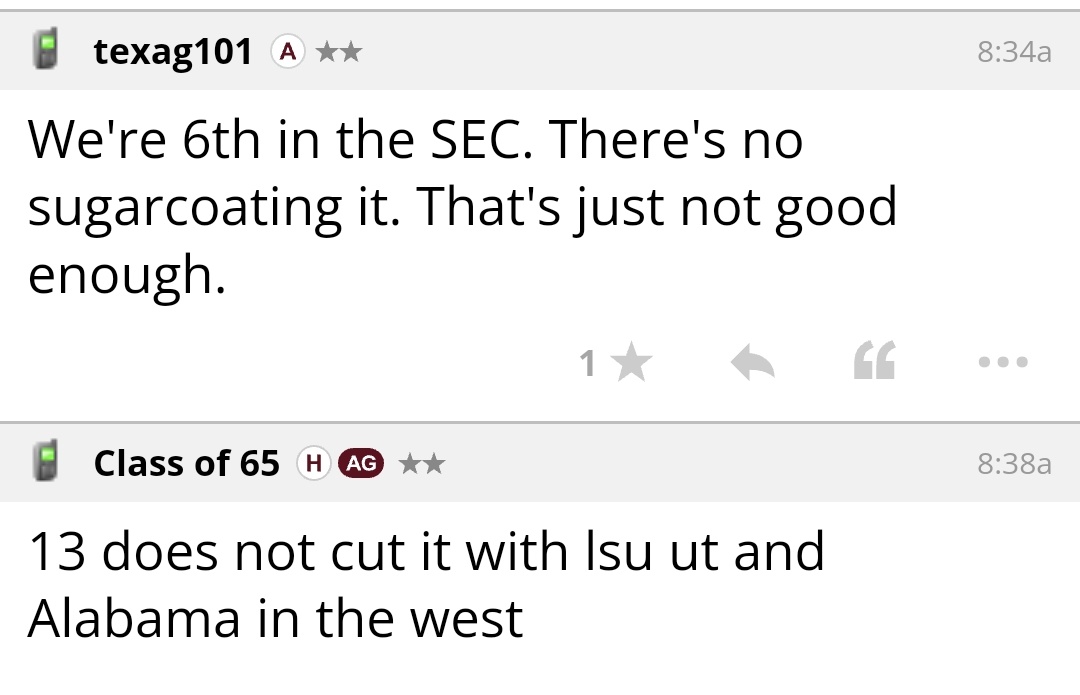Click the circled H badge beside Class of 65

pyautogui.click(x=314, y=463)
